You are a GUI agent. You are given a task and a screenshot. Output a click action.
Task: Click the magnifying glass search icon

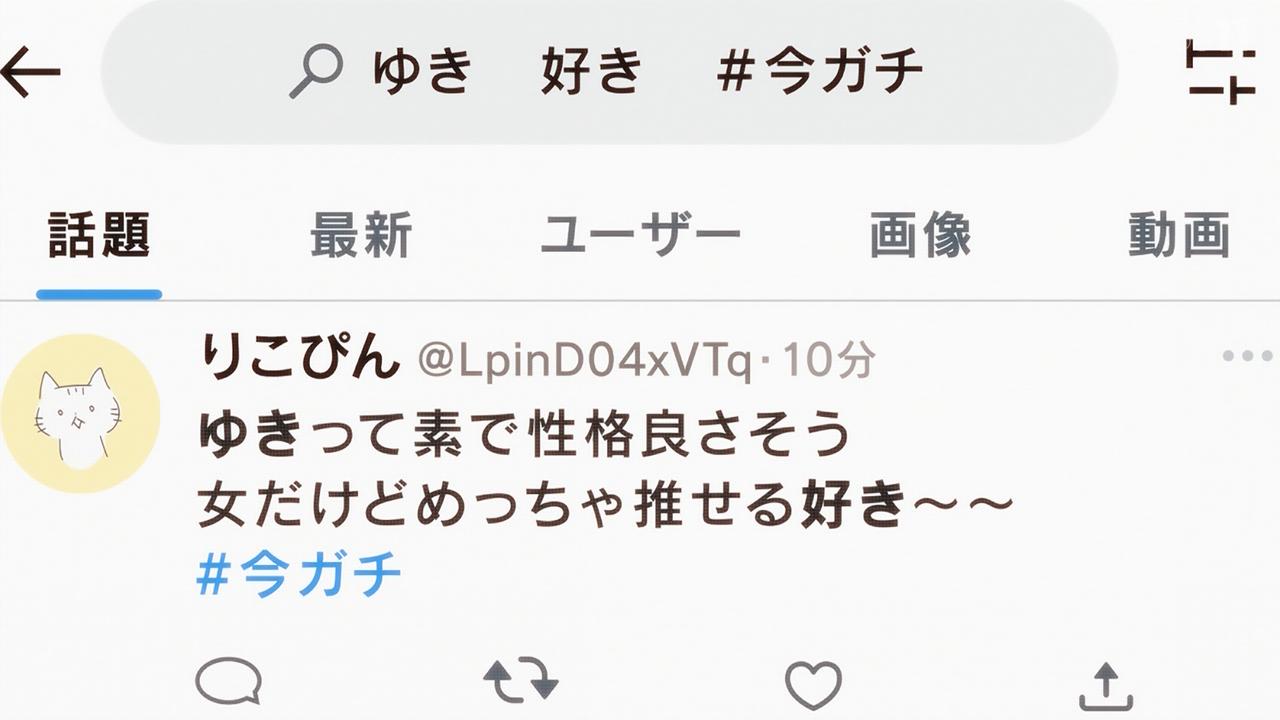pyautogui.click(x=315, y=73)
